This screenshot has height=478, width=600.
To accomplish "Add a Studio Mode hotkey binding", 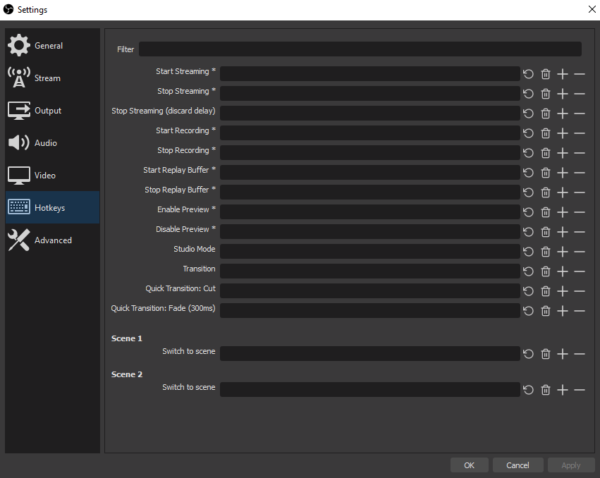I will pos(562,252).
